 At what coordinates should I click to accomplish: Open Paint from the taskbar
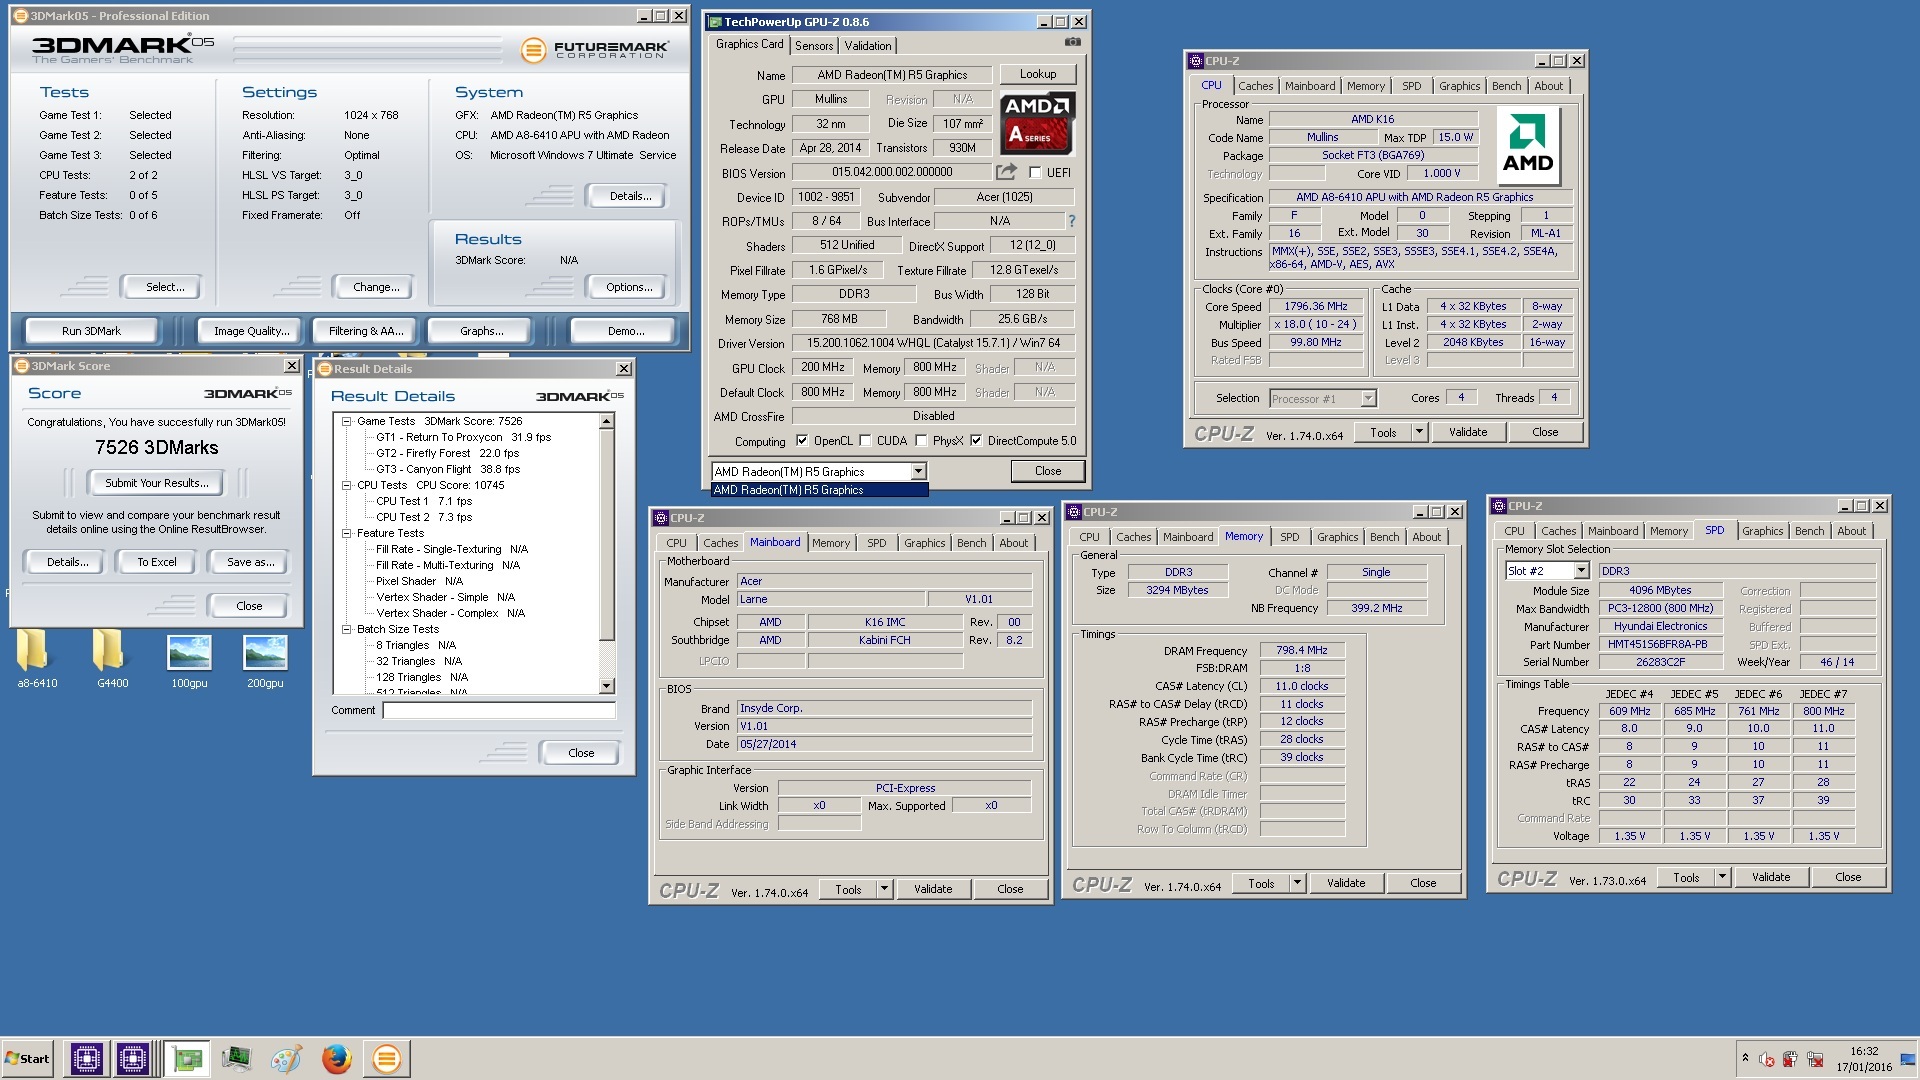[286, 1058]
